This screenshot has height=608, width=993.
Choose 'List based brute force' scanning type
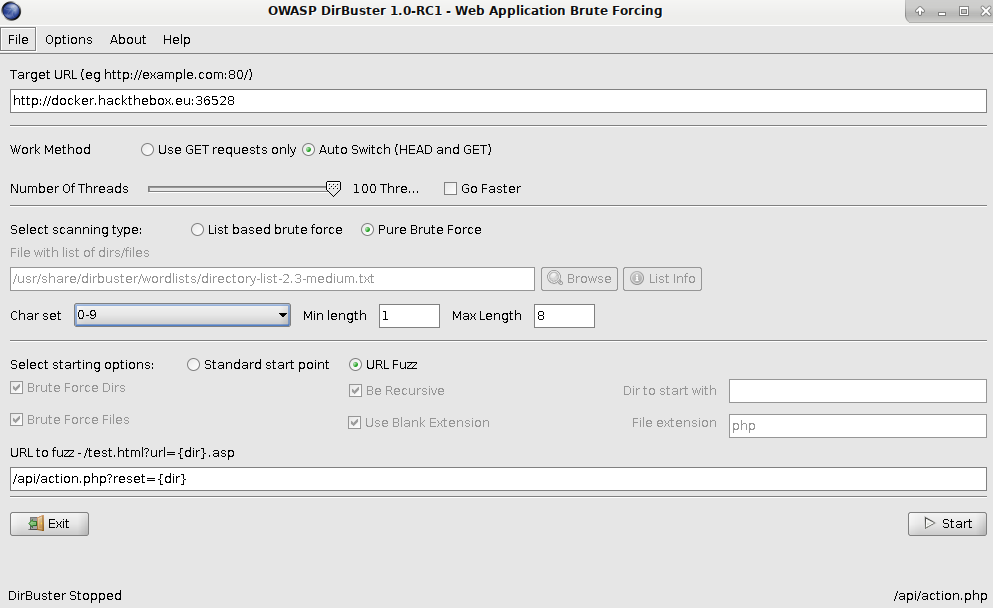click(x=197, y=229)
